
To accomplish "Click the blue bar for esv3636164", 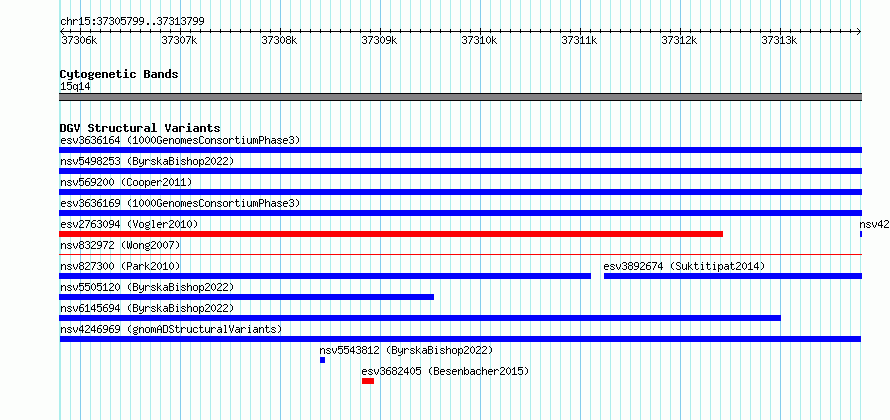I will 460,150.
